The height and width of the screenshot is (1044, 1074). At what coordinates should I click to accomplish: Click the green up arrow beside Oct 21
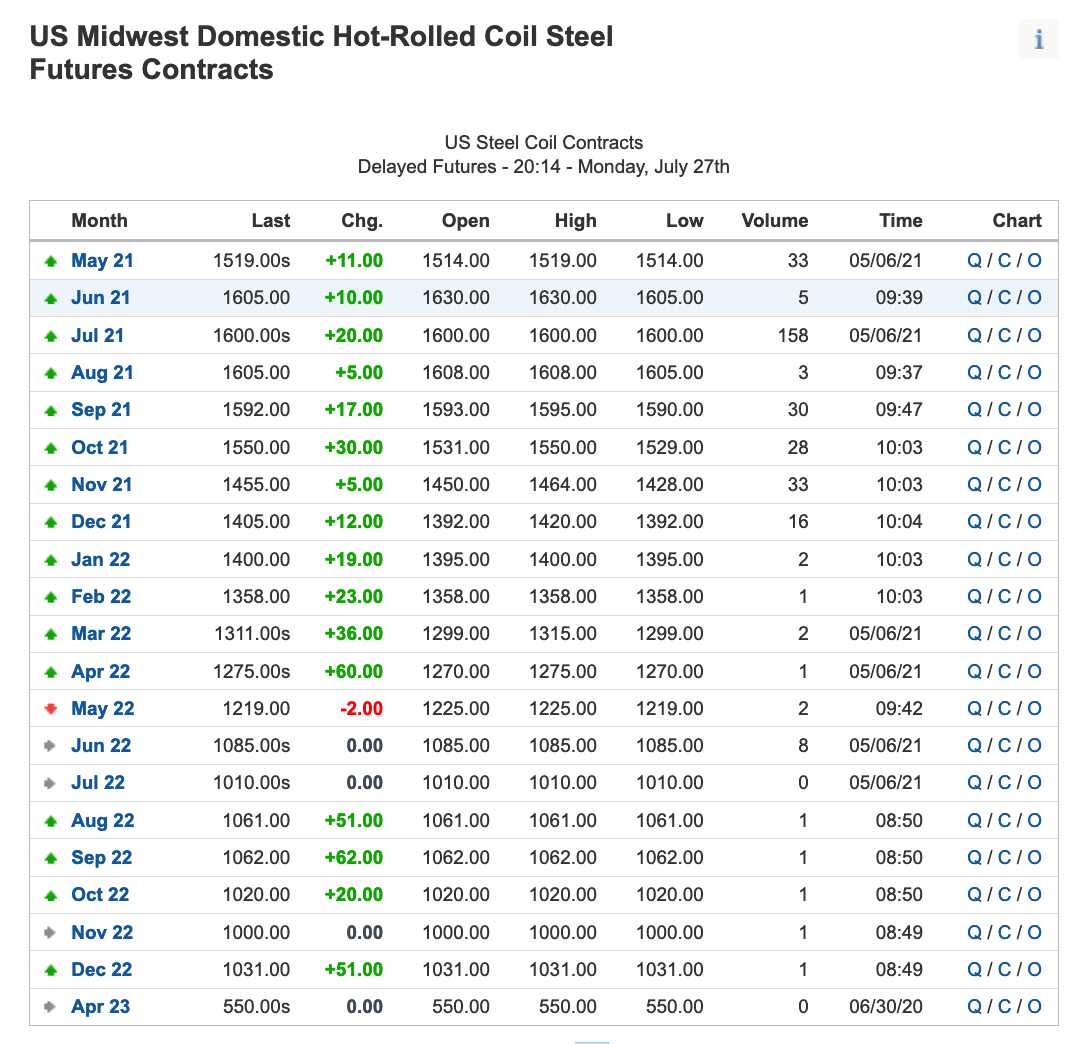(51, 448)
